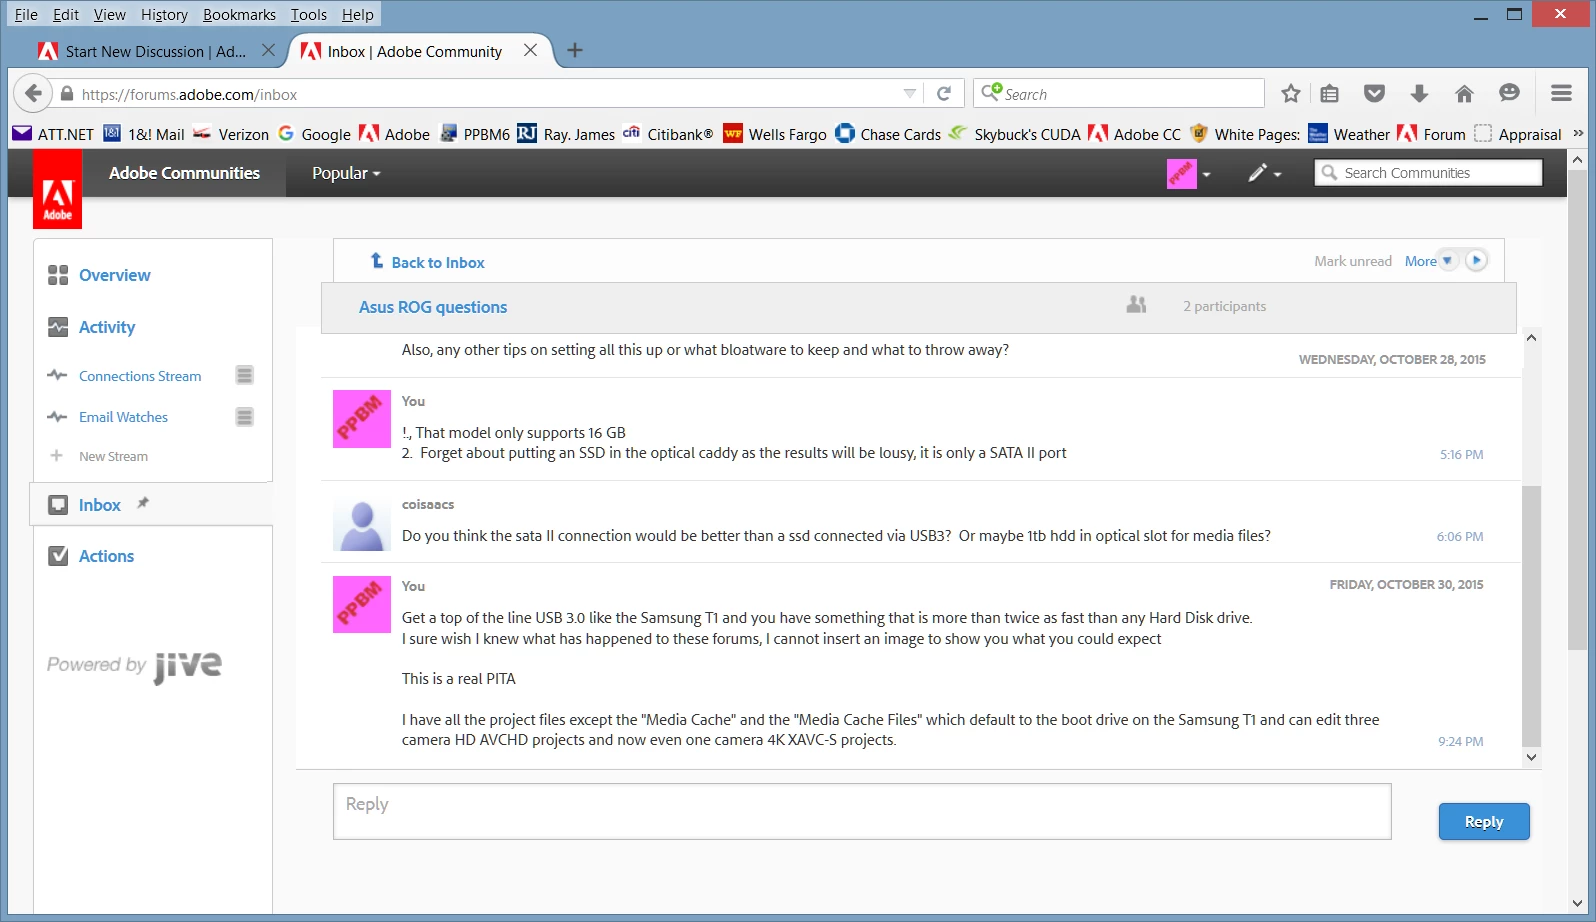Open the Wells Fargo bookmark
Viewport: 1596px width, 922px height.
(775, 134)
